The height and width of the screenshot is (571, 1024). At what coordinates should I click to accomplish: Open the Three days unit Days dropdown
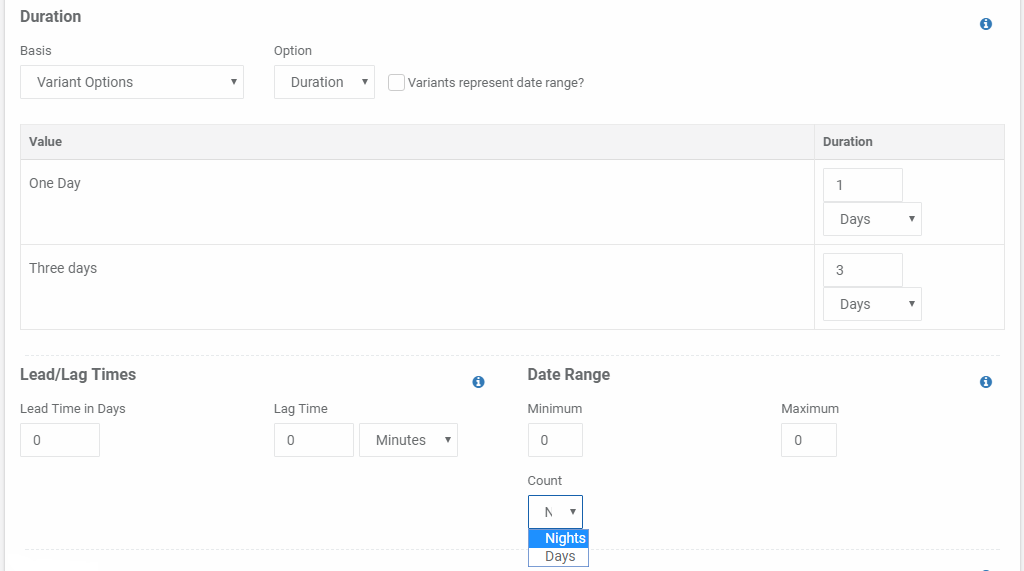(x=872, y=304)
